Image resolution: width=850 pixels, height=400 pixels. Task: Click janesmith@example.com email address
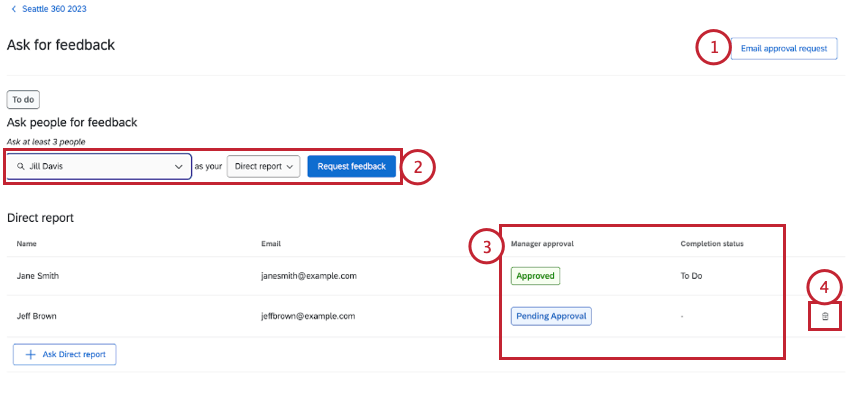click(309, 276)
